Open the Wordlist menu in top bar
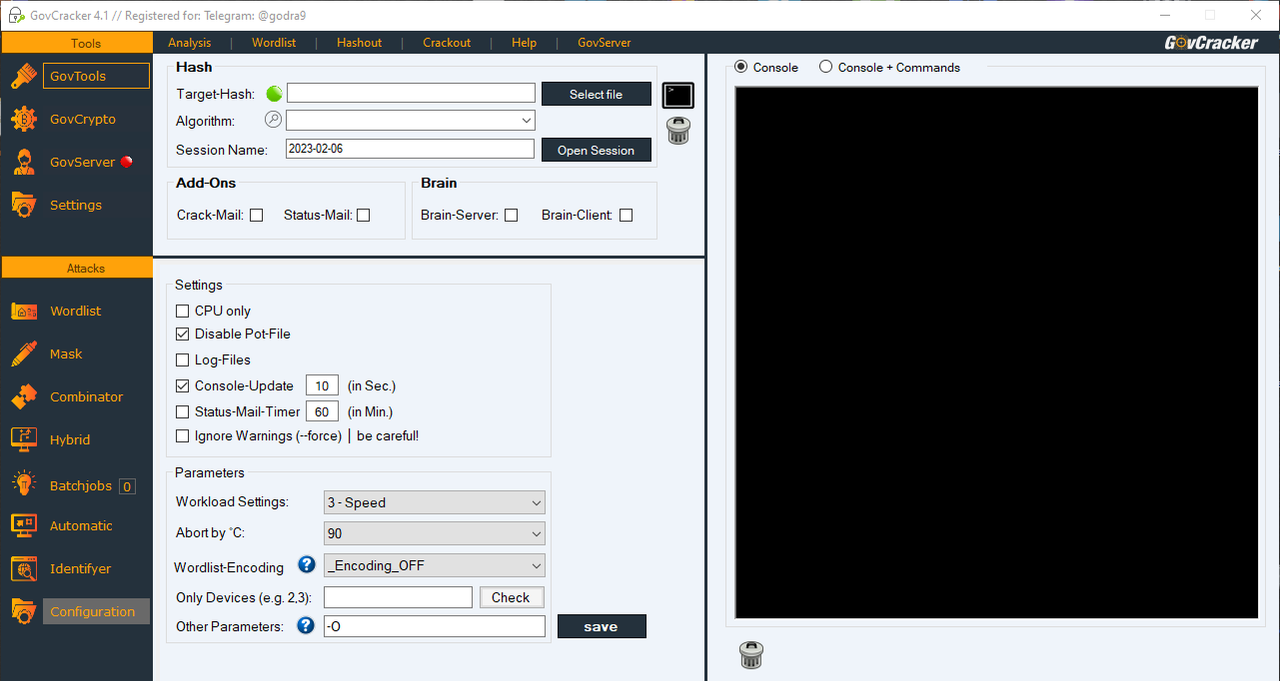 point(274,43)
